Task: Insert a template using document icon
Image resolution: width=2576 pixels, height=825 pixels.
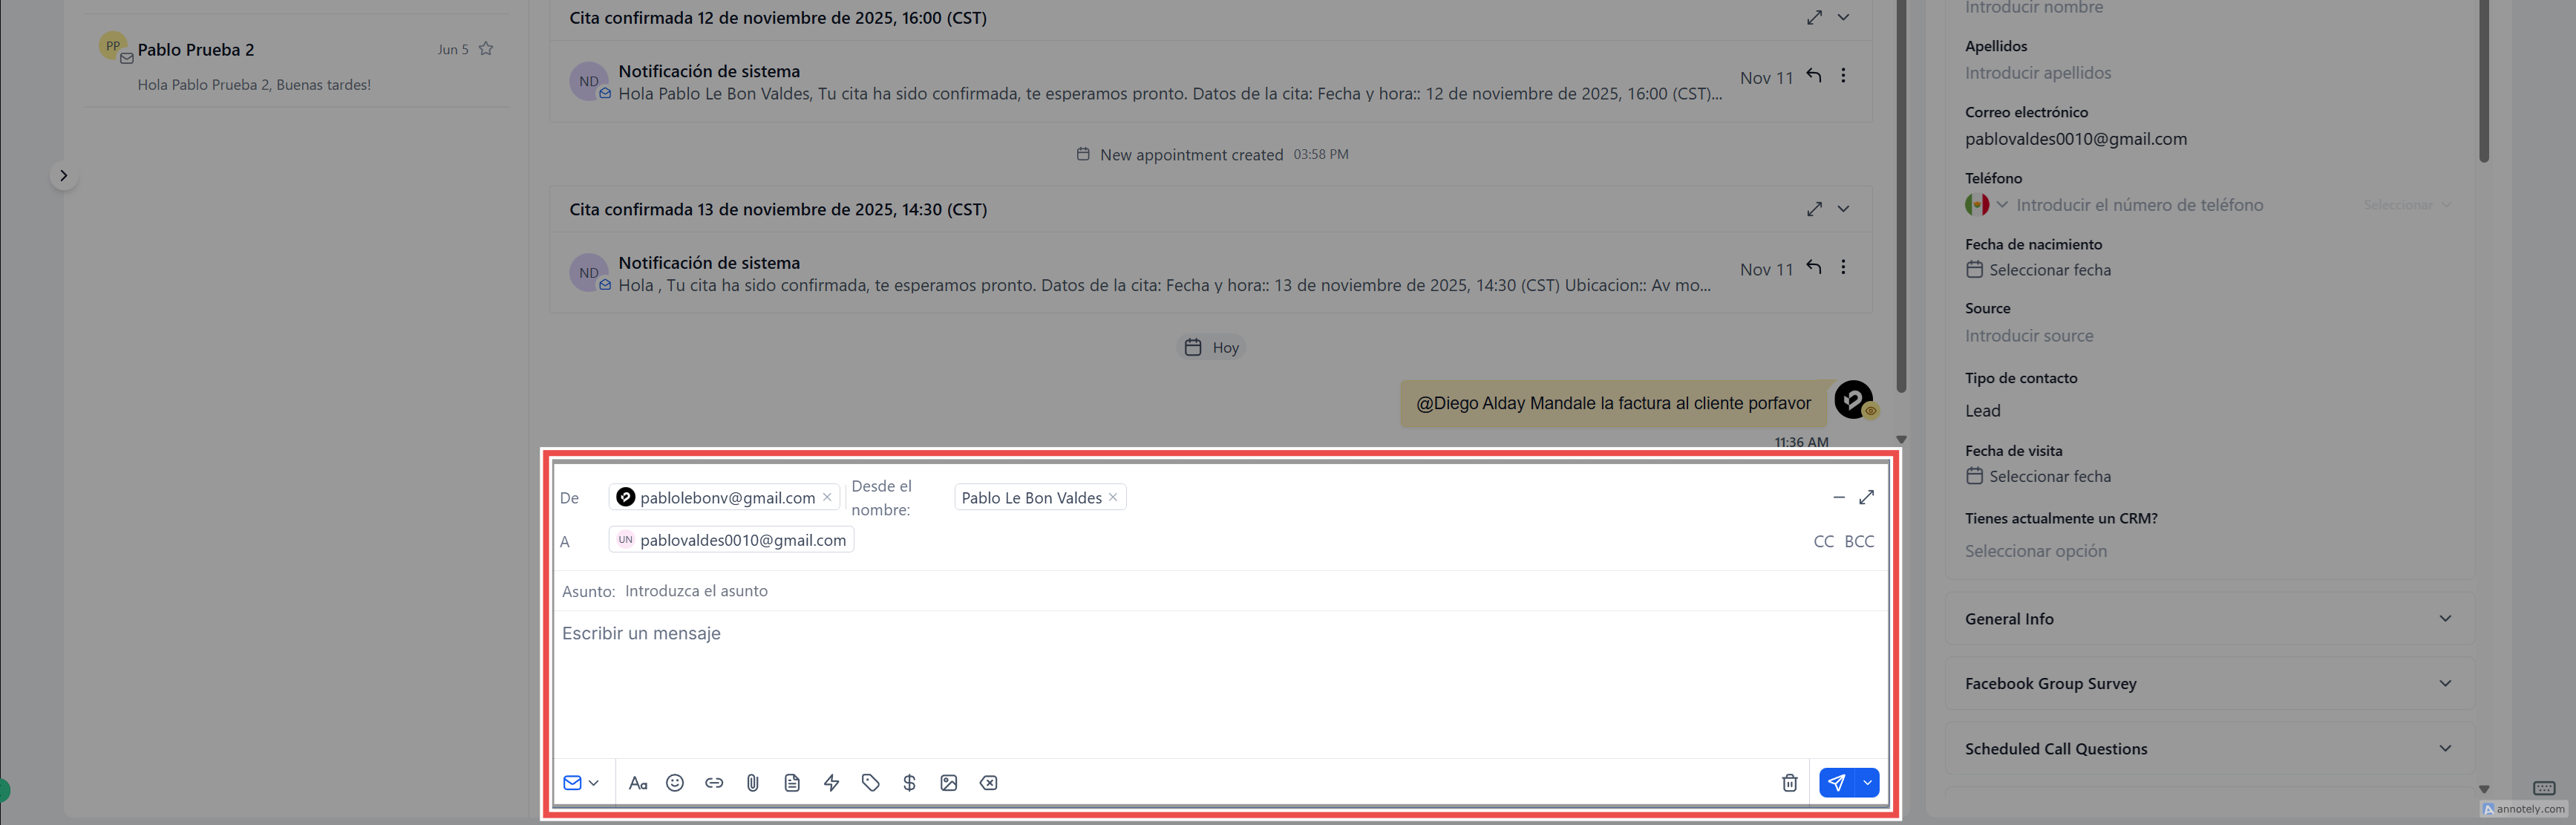Action: [792, 783]
